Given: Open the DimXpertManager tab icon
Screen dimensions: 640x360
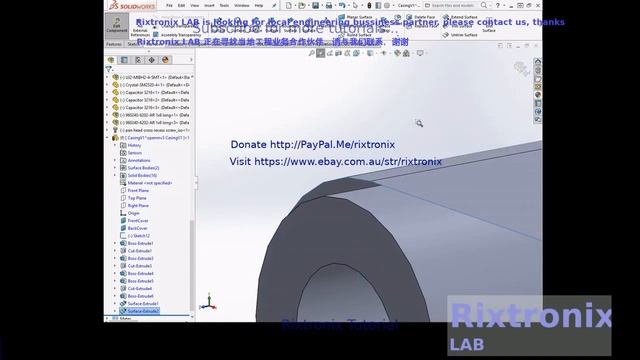Looking at the screenshot, I should tap(151, 60).
